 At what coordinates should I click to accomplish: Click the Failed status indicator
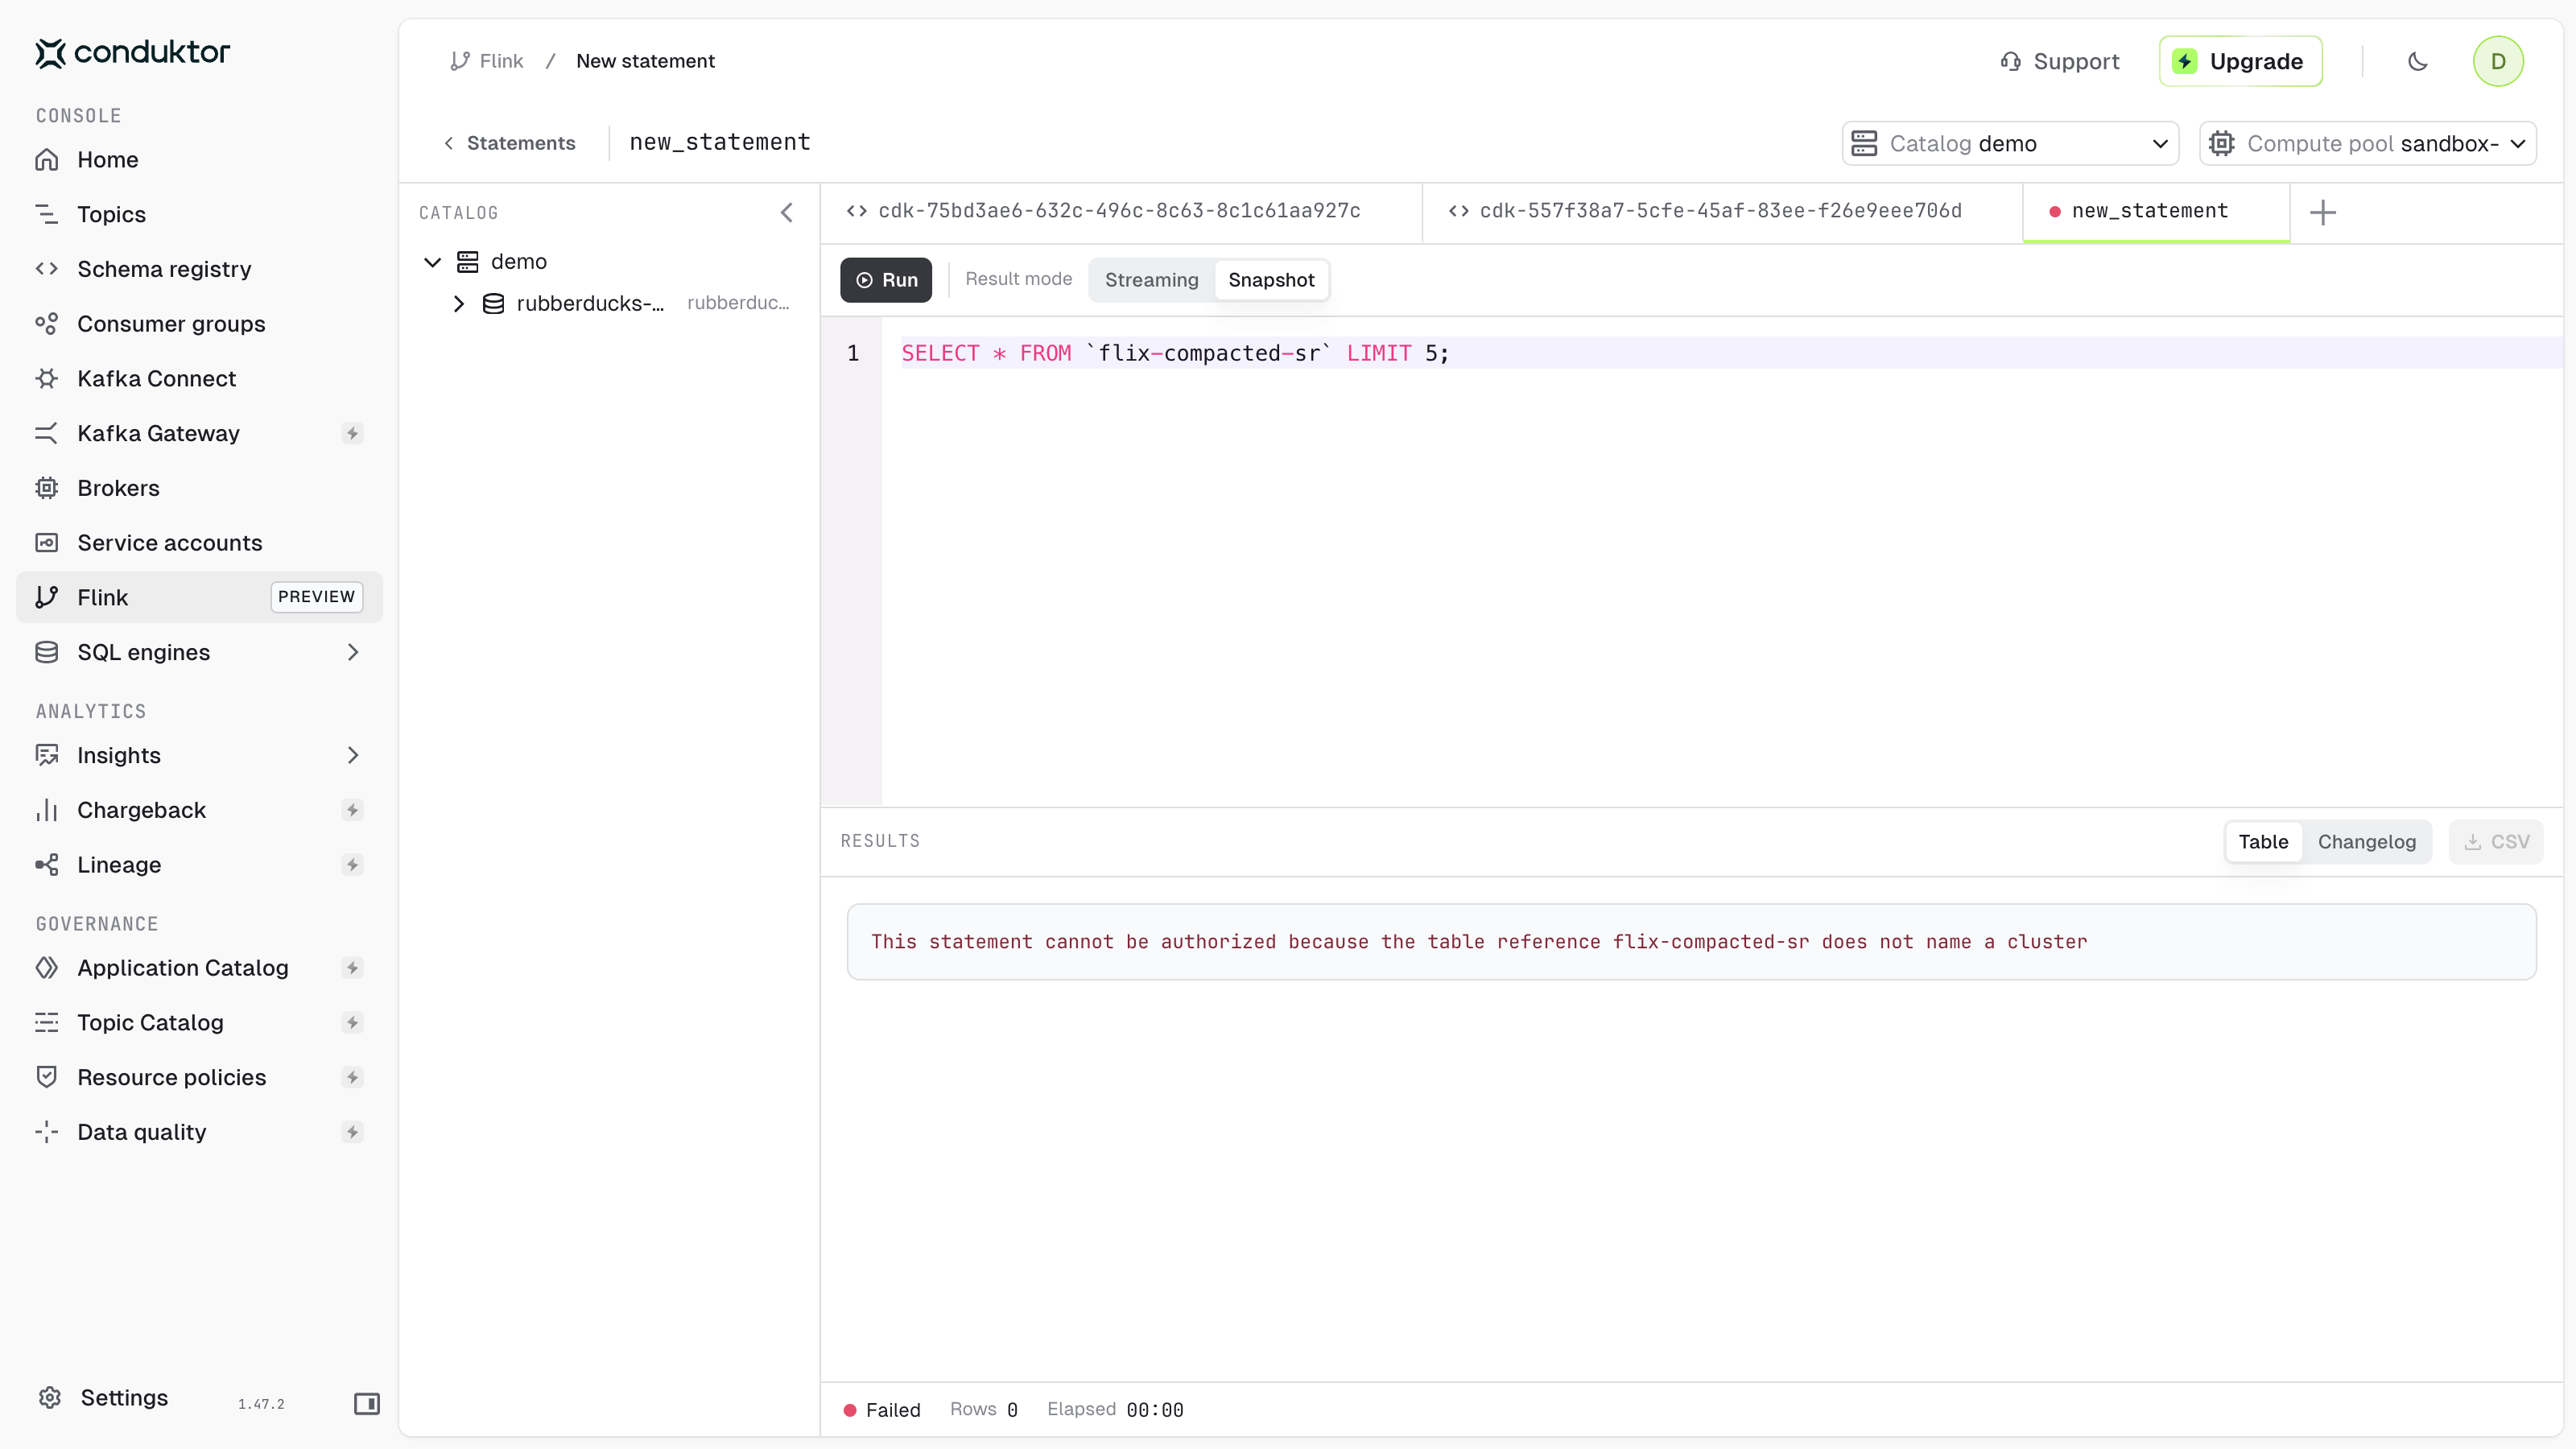[x=882, y=1410]
